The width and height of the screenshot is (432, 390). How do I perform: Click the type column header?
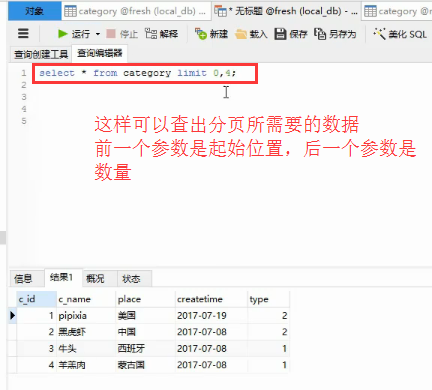[x=268, y=299]
